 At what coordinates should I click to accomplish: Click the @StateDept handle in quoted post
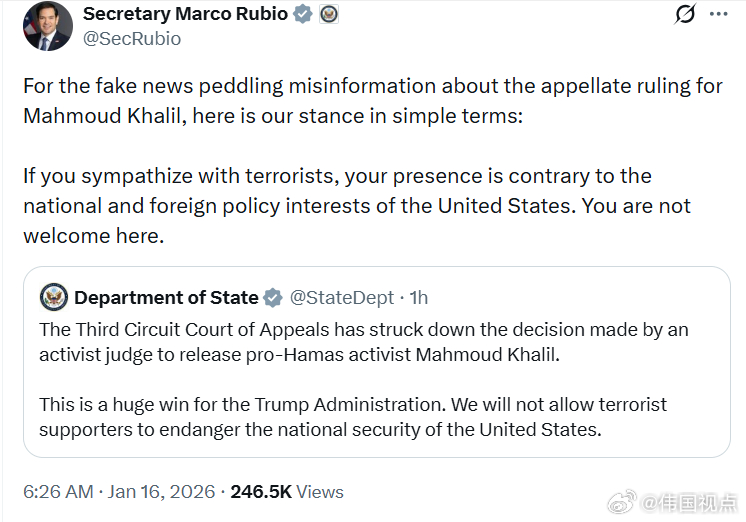pyautogui.click(x=342, y=298)
